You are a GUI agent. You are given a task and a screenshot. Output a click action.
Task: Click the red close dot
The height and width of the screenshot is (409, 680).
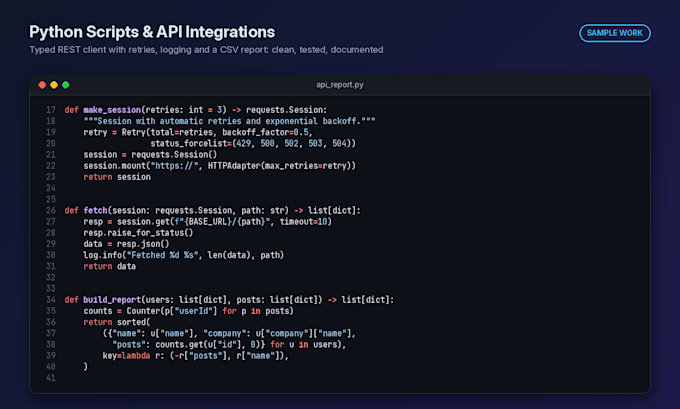42,85
